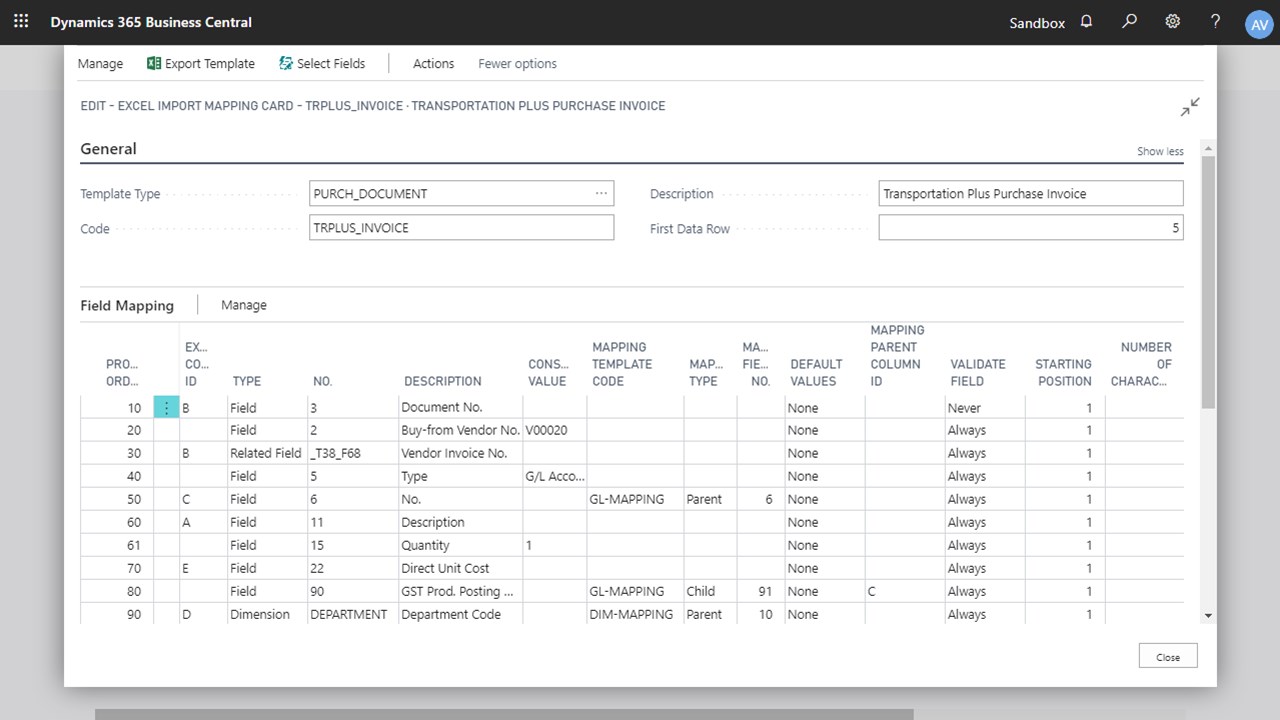Select the Direct Unit Cost cell
Image resolution: width=1280 pixels, height=720 pixels.
click(x=460, y=568)
